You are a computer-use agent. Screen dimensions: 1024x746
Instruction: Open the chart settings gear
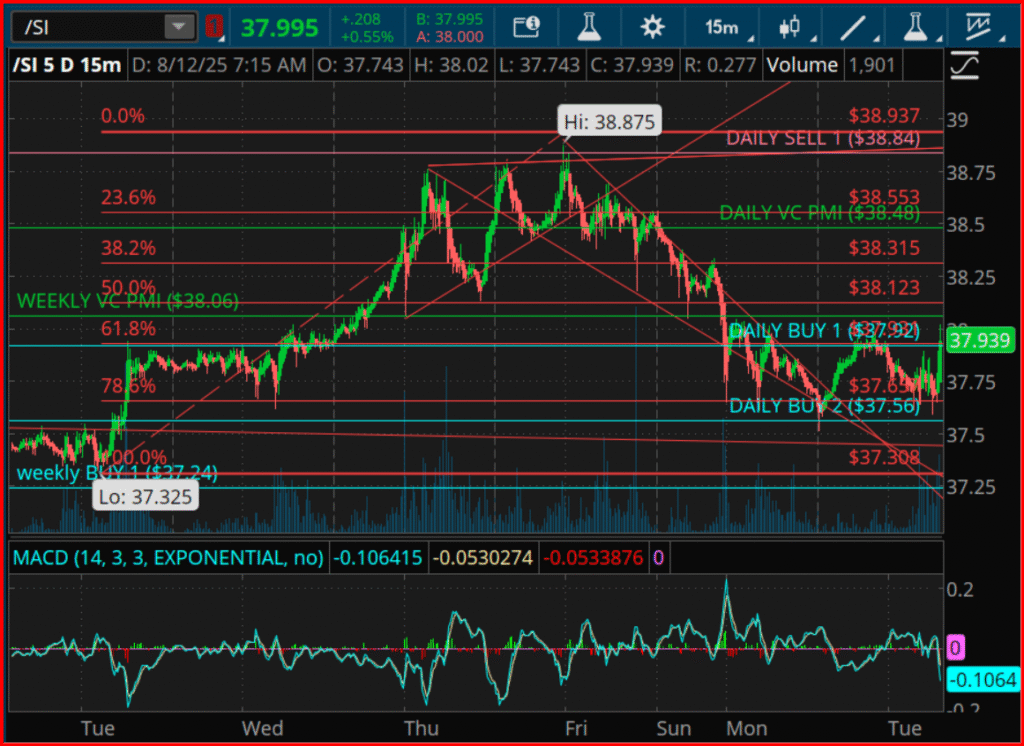coord(652,27)
